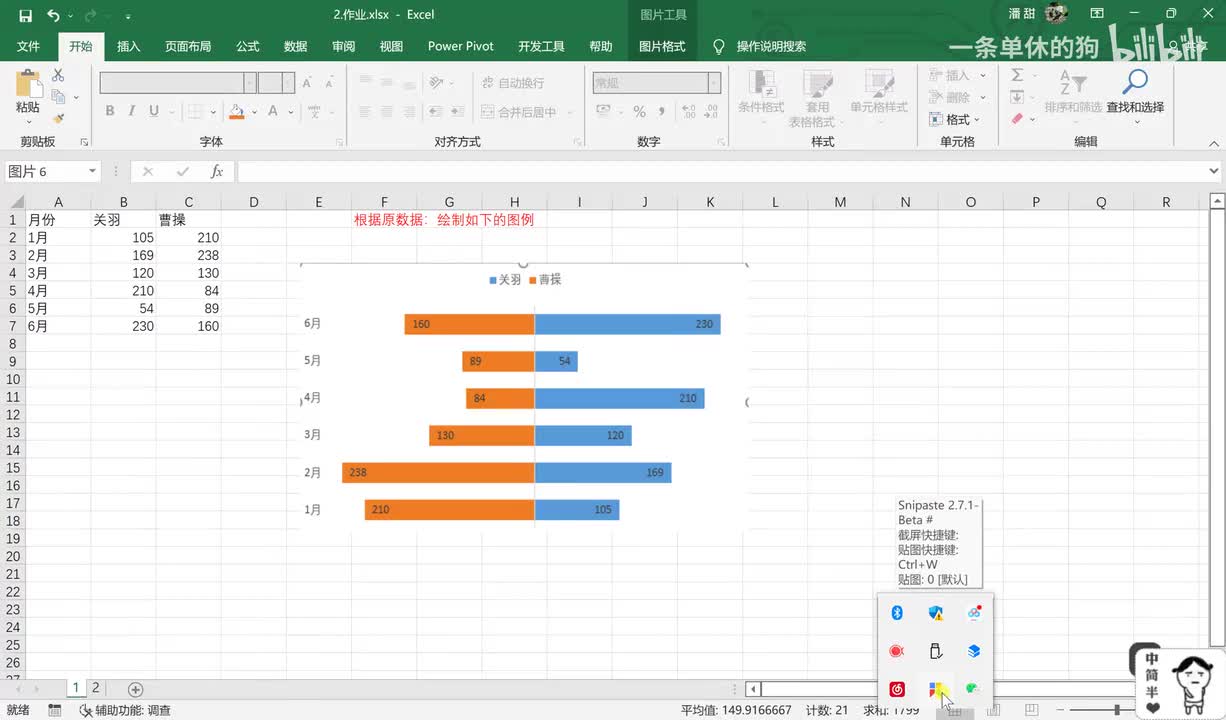Click the Sort and Filter icon

pyautogui.click(x=1072, y=83)
